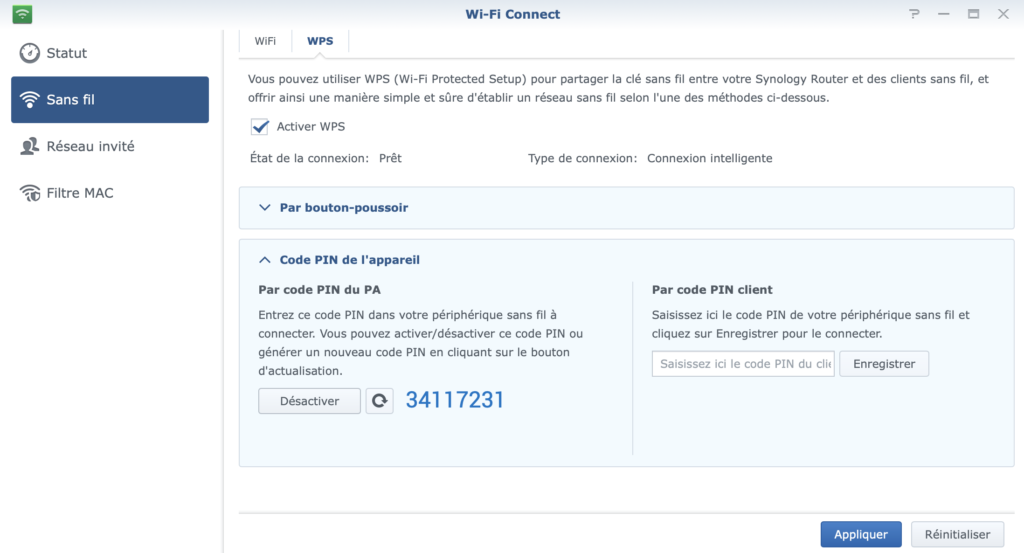This screenshot has height=553, width=1024.
Task: Close the Wi-Fi Connect window
Action: (x=1004, y=14)
